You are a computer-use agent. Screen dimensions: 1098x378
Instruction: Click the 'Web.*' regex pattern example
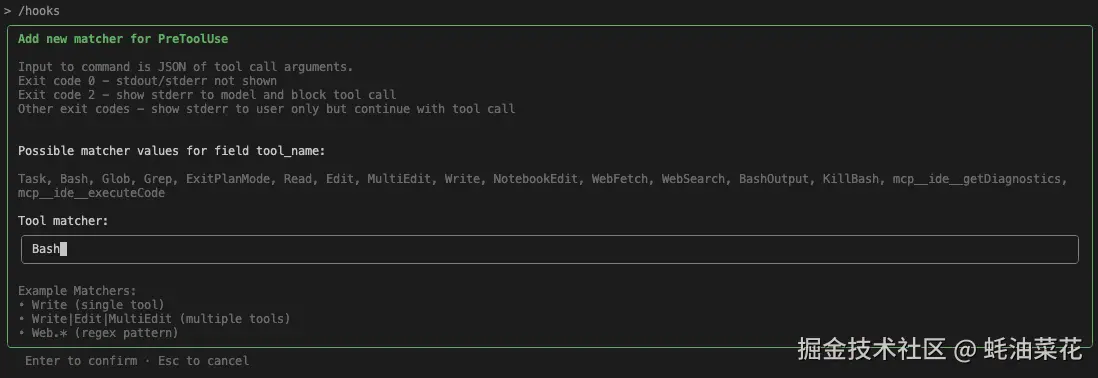pos(49,332)
